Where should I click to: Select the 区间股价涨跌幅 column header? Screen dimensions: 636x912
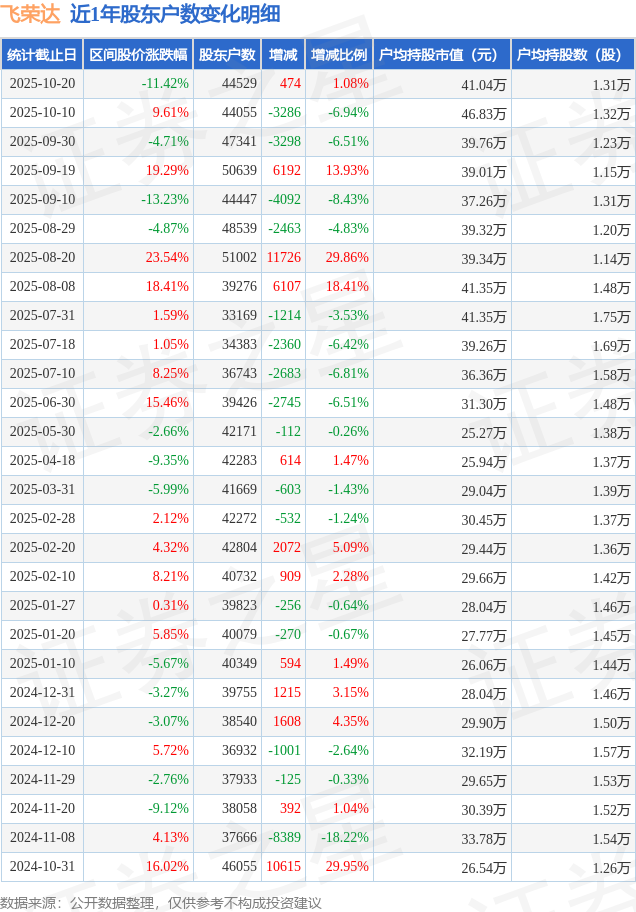point(138,55)
